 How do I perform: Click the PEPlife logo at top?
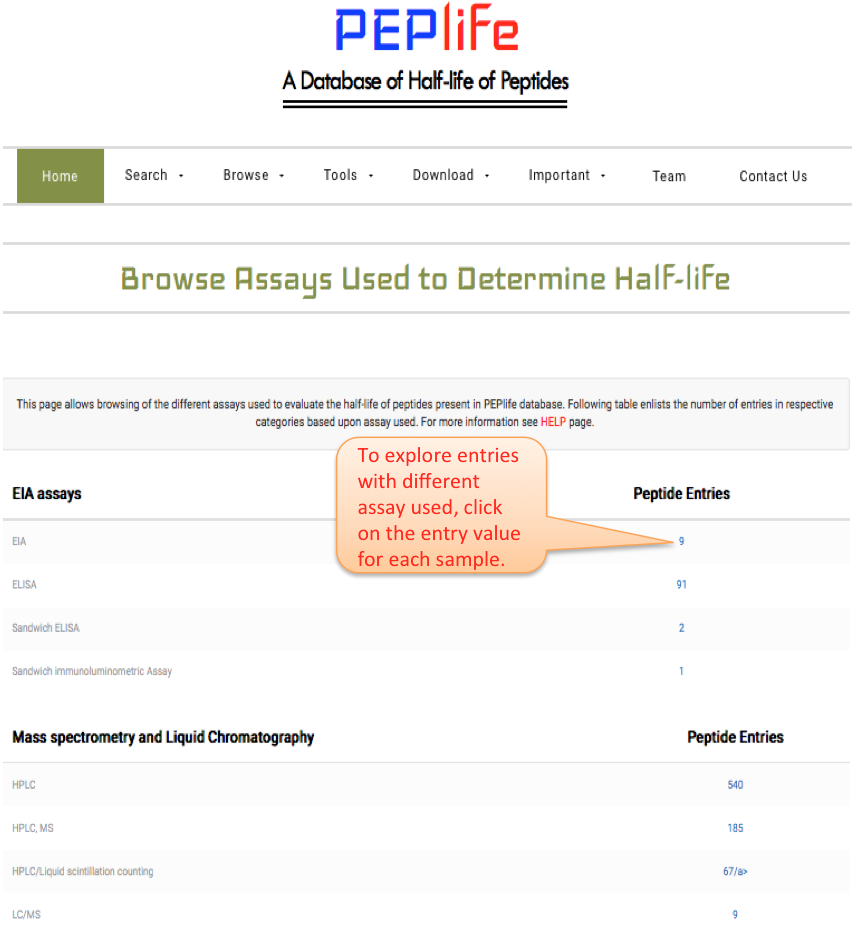coord(426,32)
